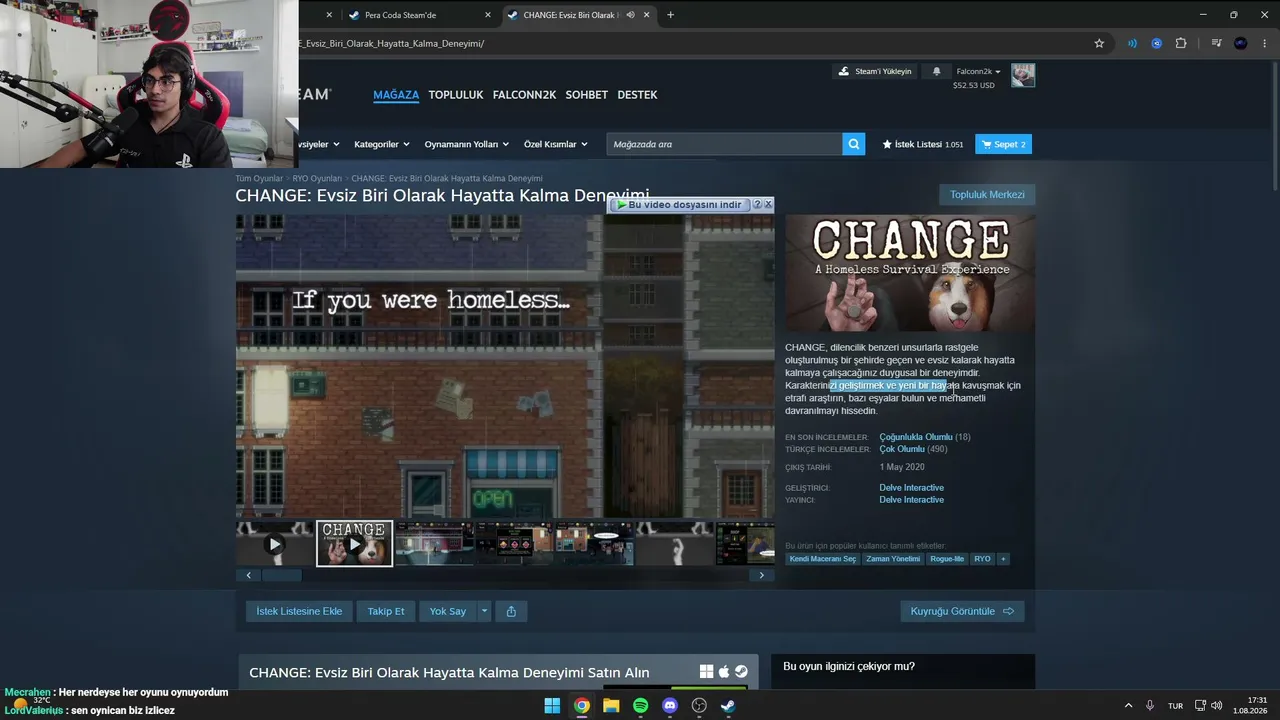The image size is (1280, 720).
Task: Open the developer Delve Interactive link
Action: [x=911, y=488]
